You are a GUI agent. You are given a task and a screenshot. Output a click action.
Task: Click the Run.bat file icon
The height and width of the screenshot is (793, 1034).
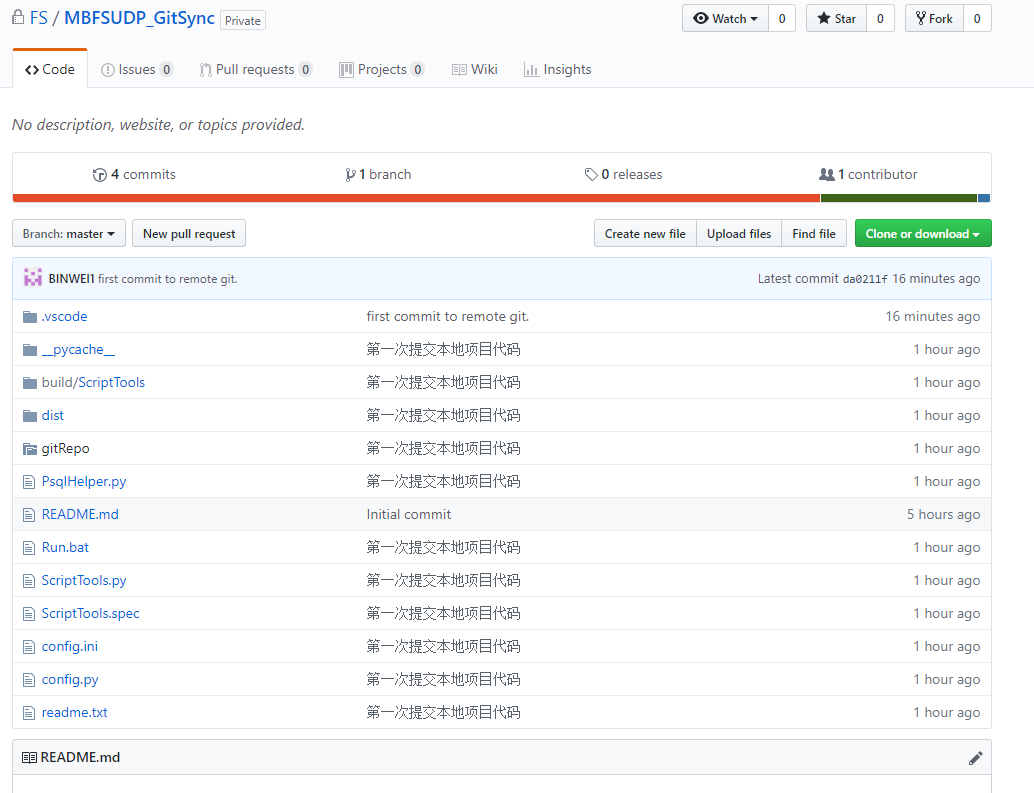(x=29, y=548)
